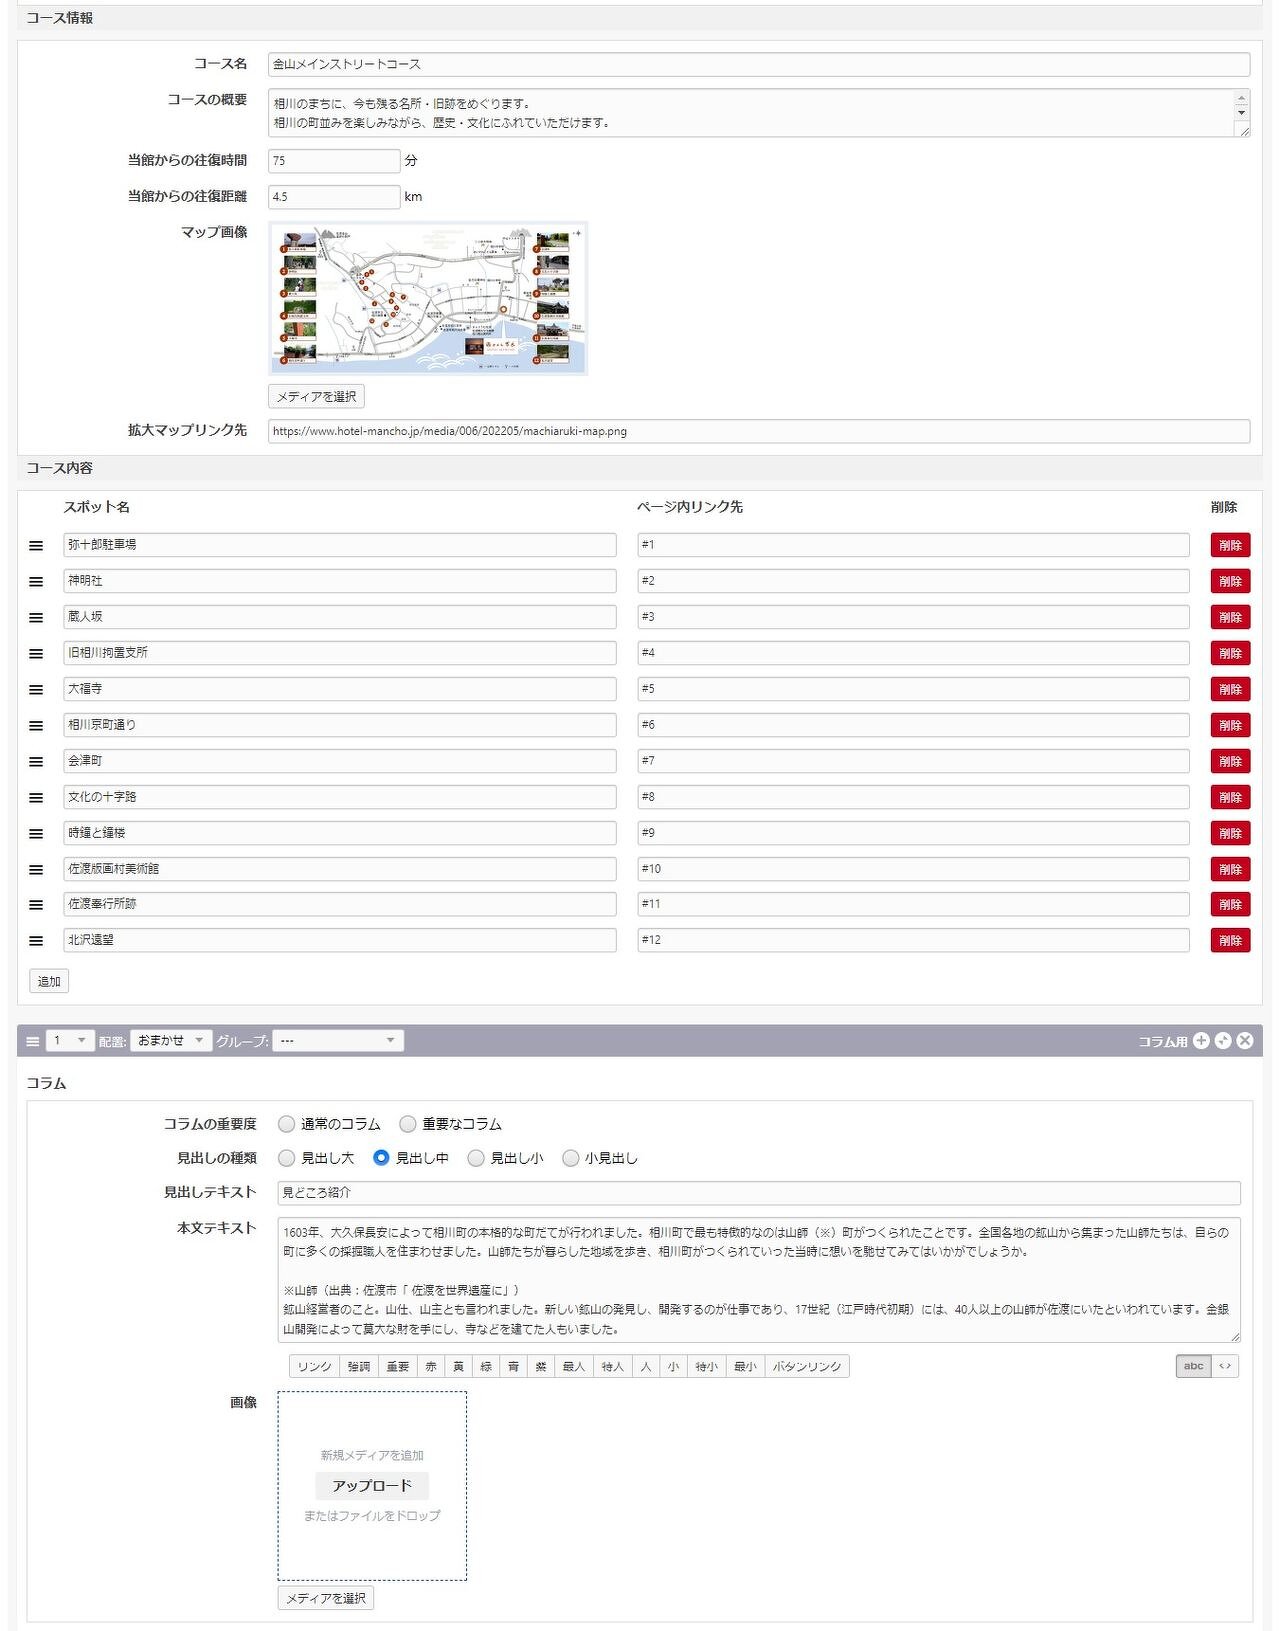
Task: Delete the 神明社 row with 削除 button
Action: tap(1230, 582)
